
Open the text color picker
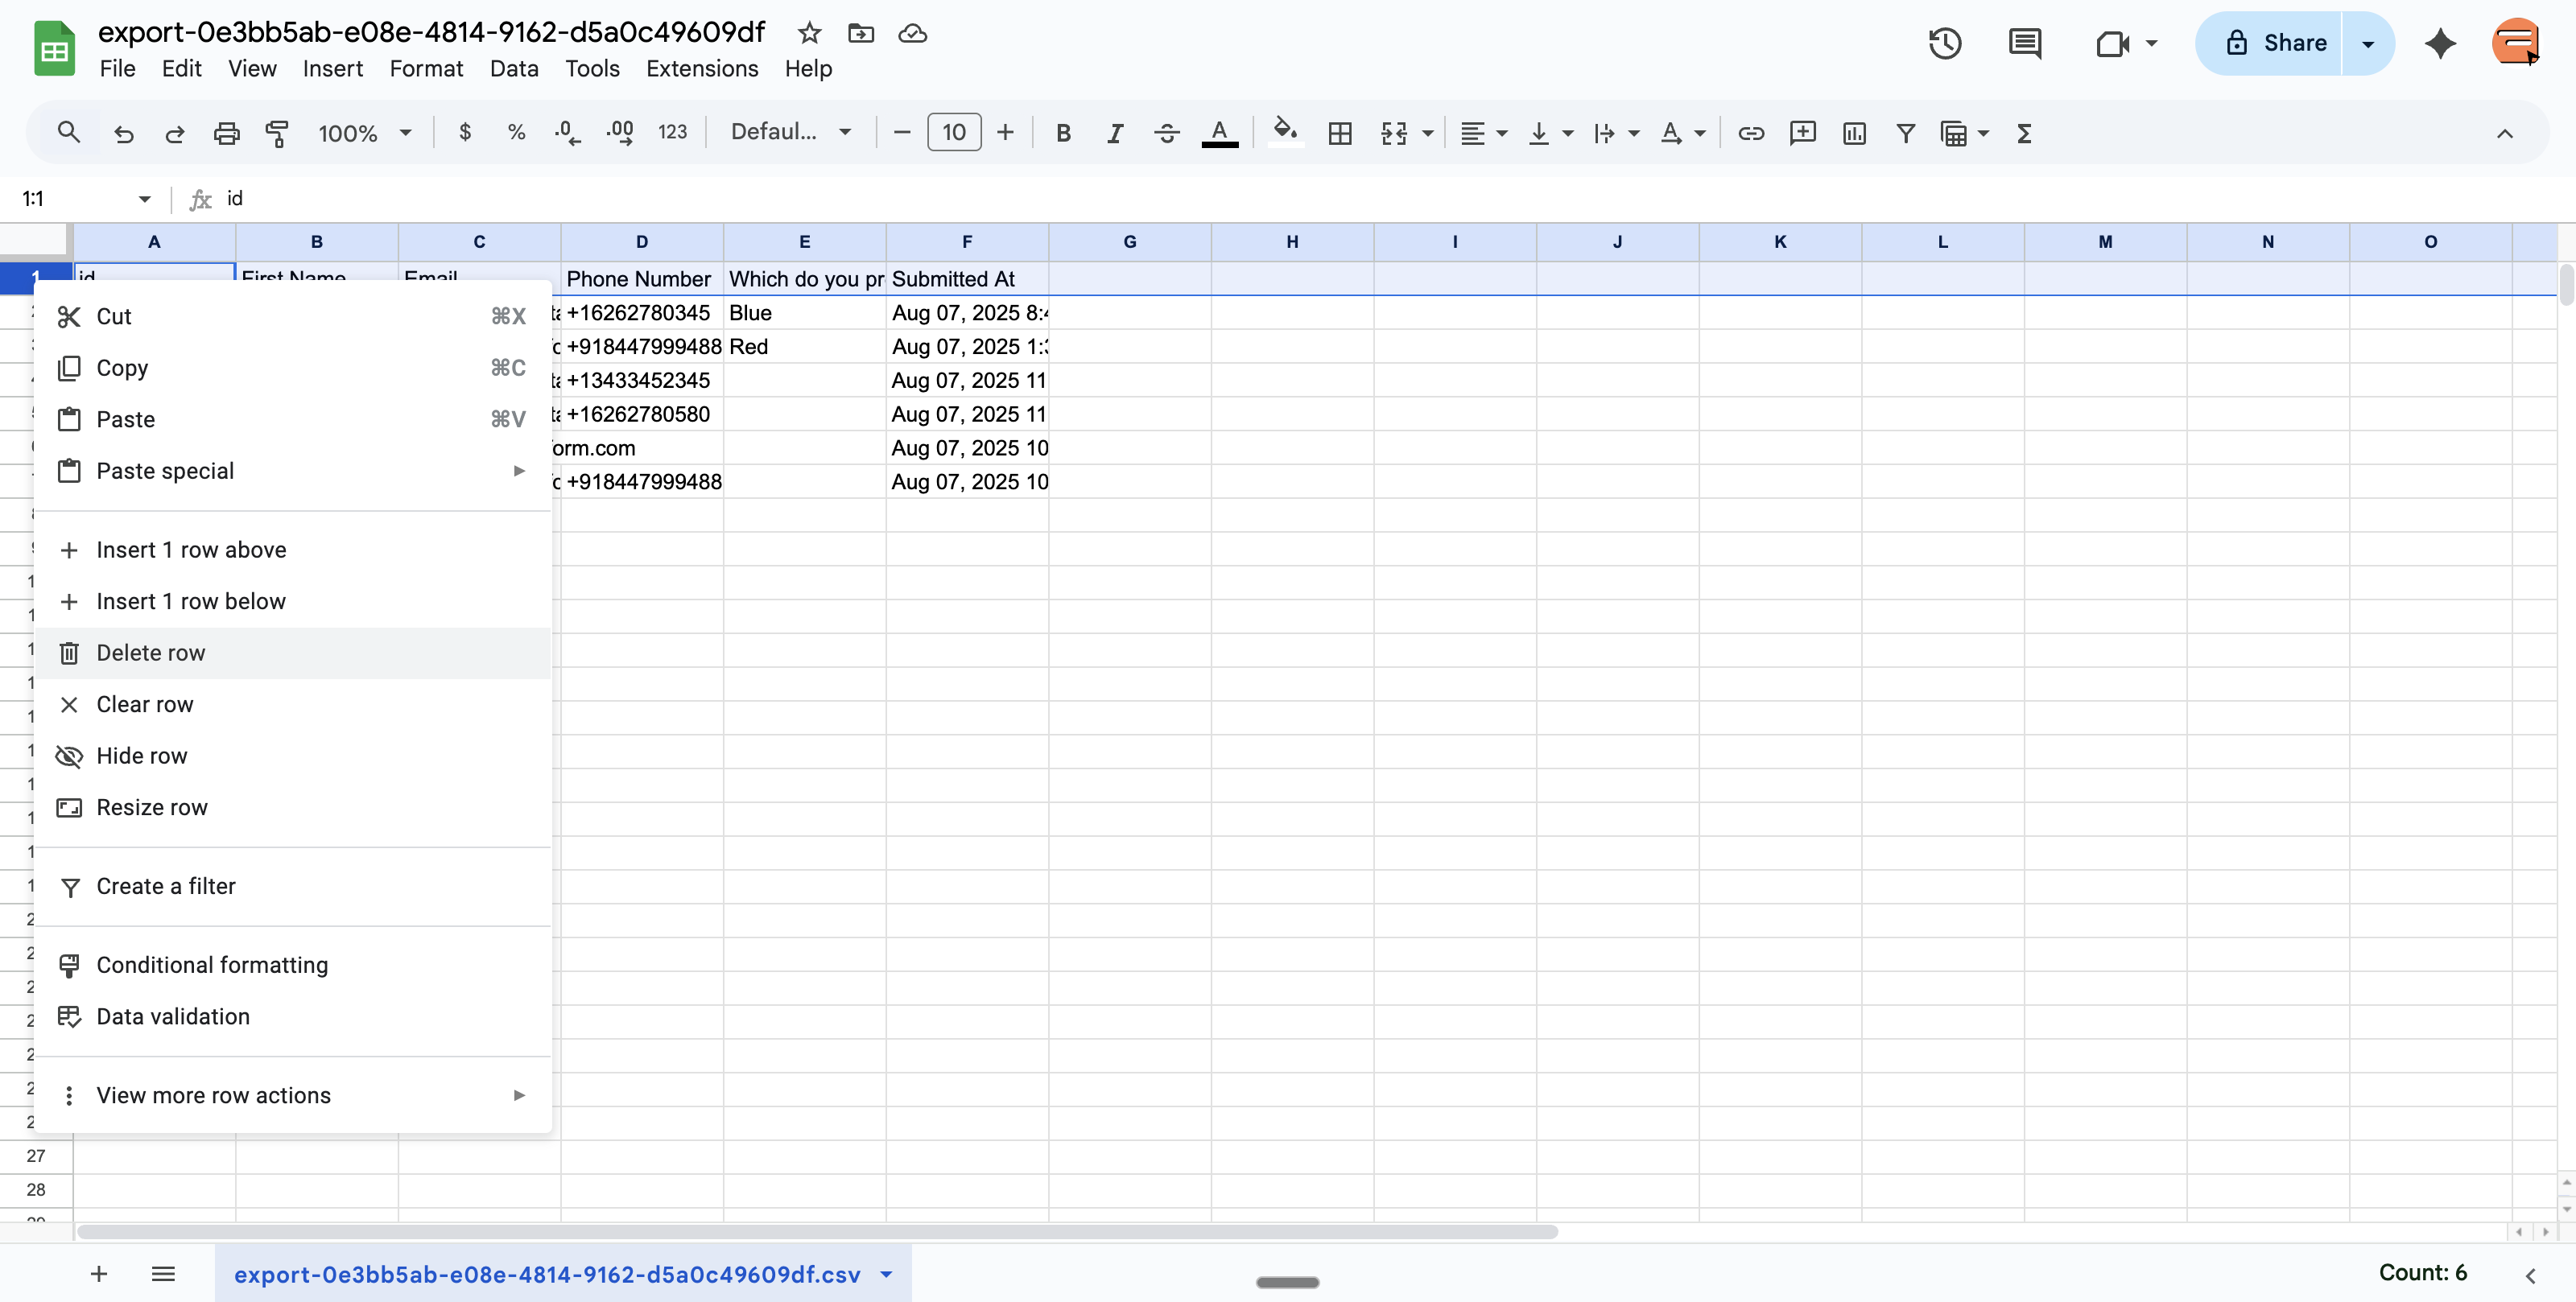pyautogui.click(x=1219, y=133)
